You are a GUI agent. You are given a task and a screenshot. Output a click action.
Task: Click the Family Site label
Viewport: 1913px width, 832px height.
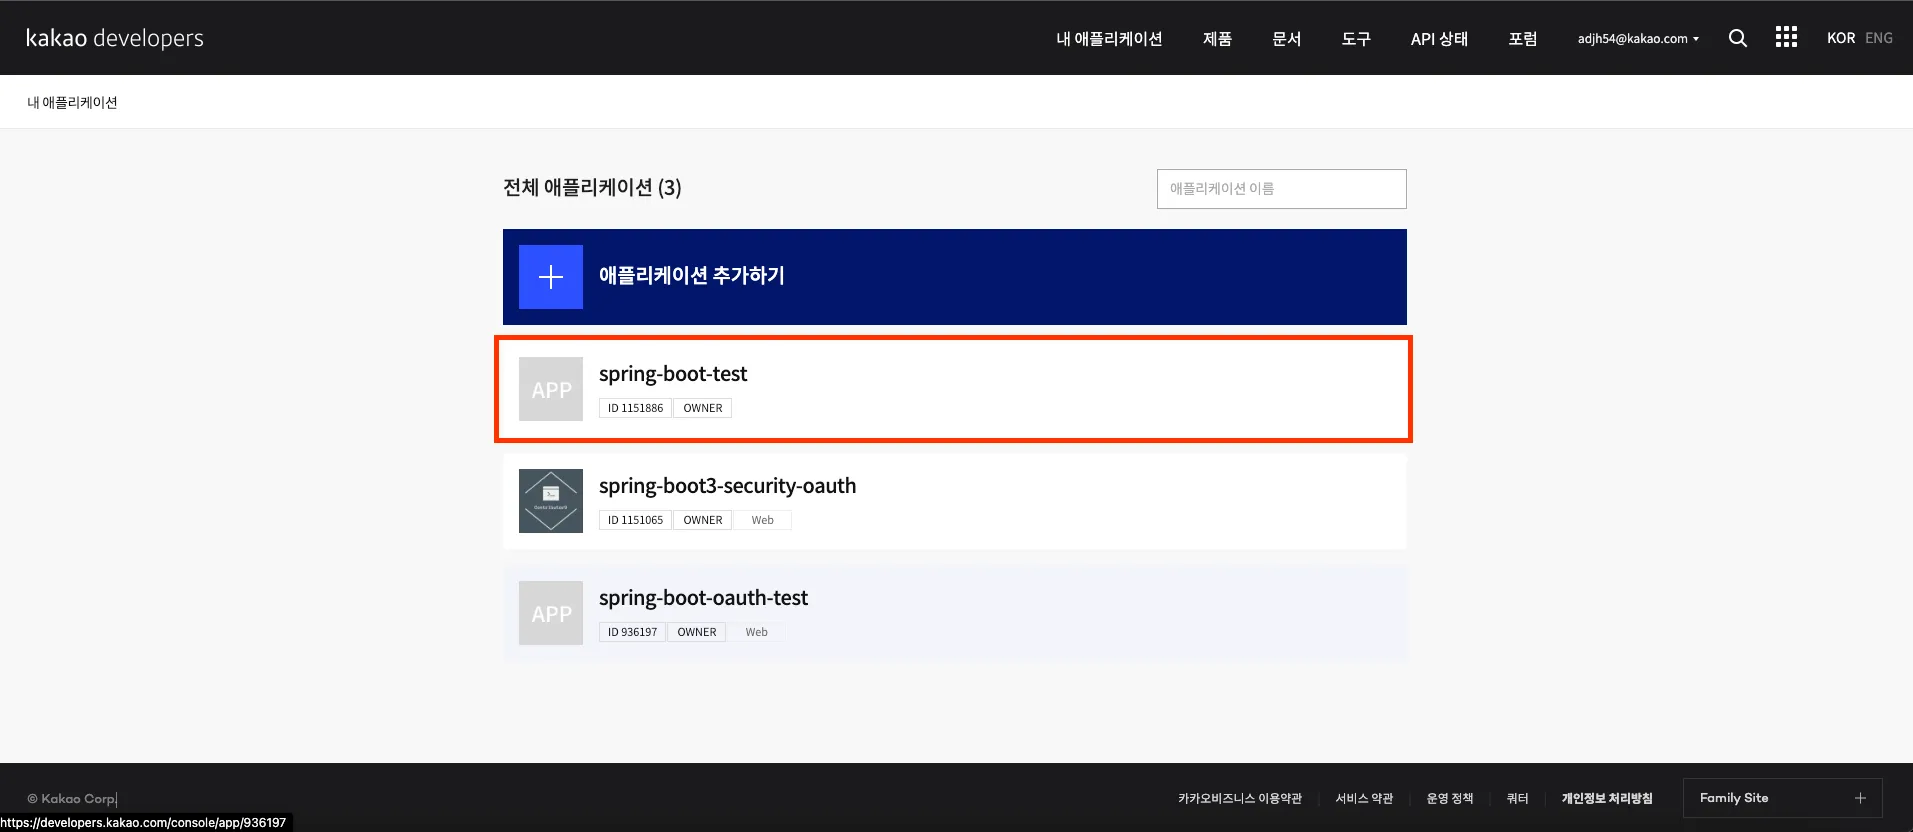(1734, 798)
